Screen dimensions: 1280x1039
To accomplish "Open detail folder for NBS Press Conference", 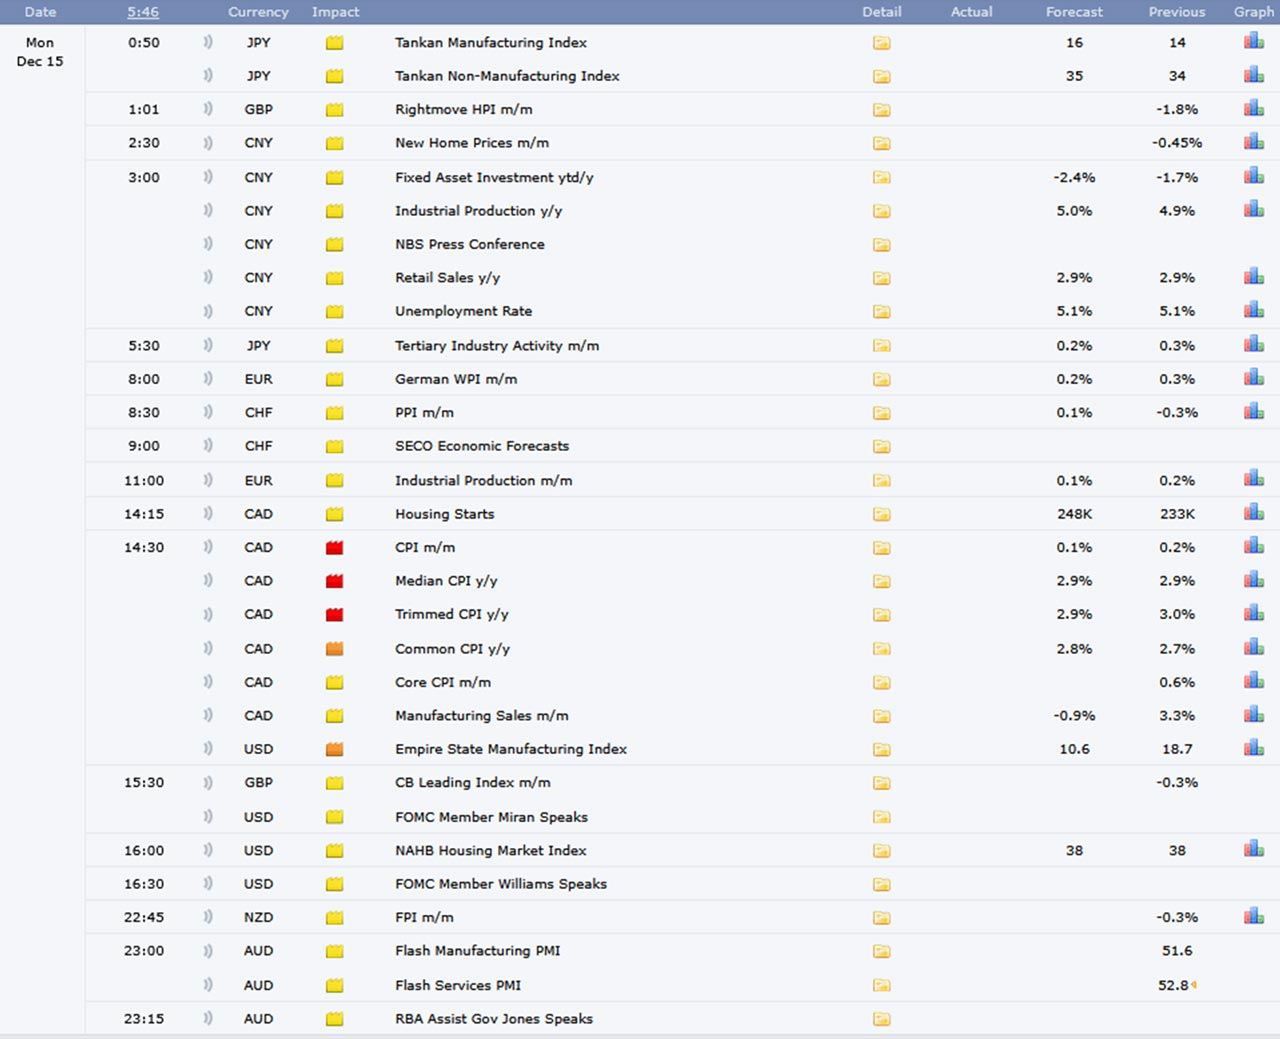I will (881, 245).
